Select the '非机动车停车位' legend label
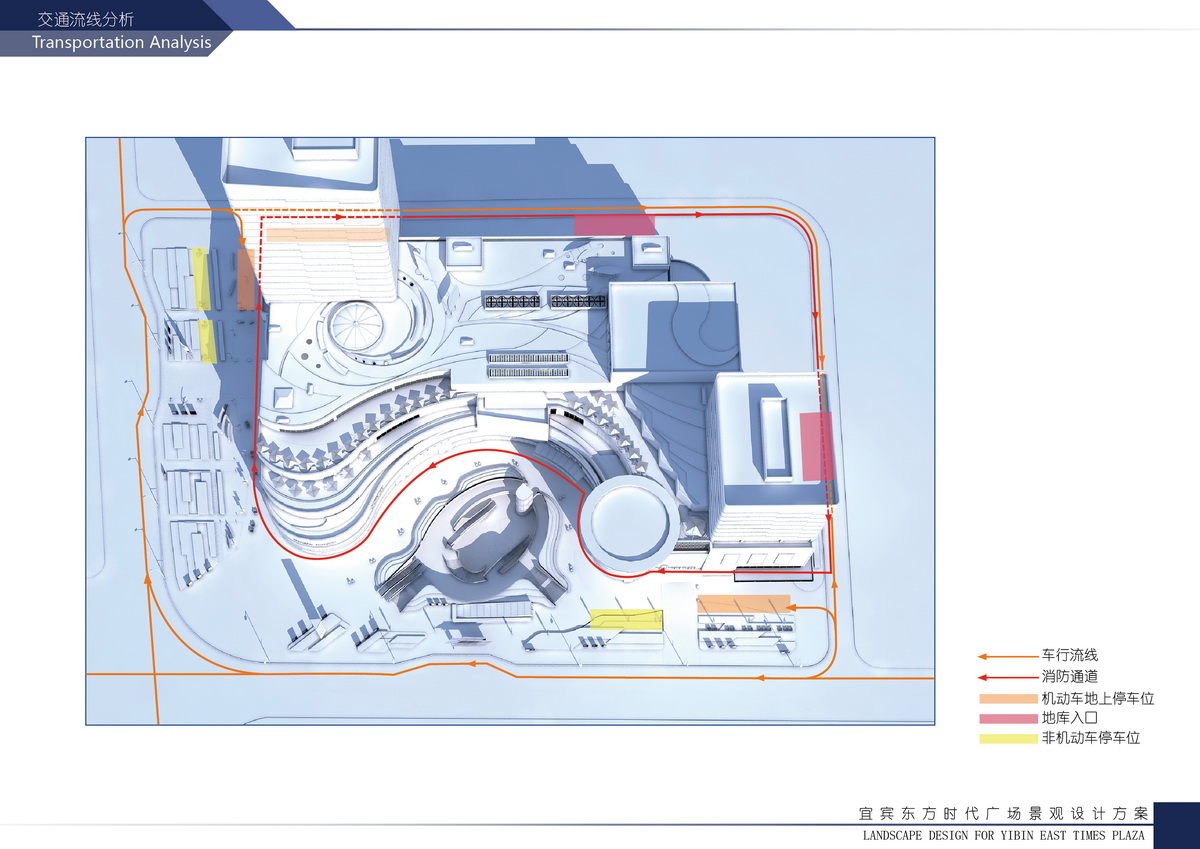The image size is (1200, 849). click(1091, 738)
